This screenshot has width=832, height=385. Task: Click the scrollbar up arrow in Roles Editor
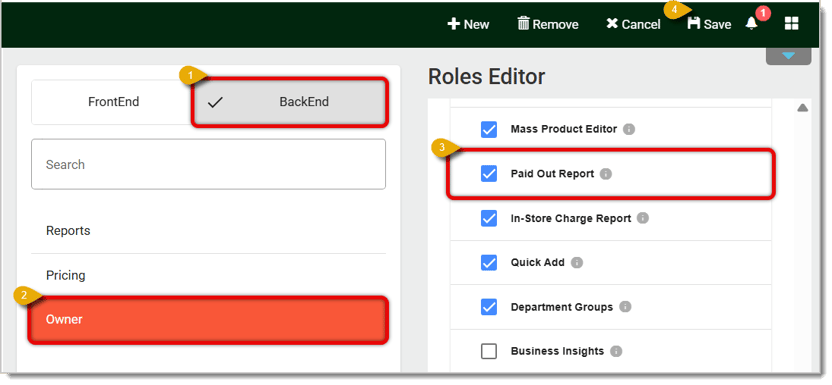[x=802, y=108]
